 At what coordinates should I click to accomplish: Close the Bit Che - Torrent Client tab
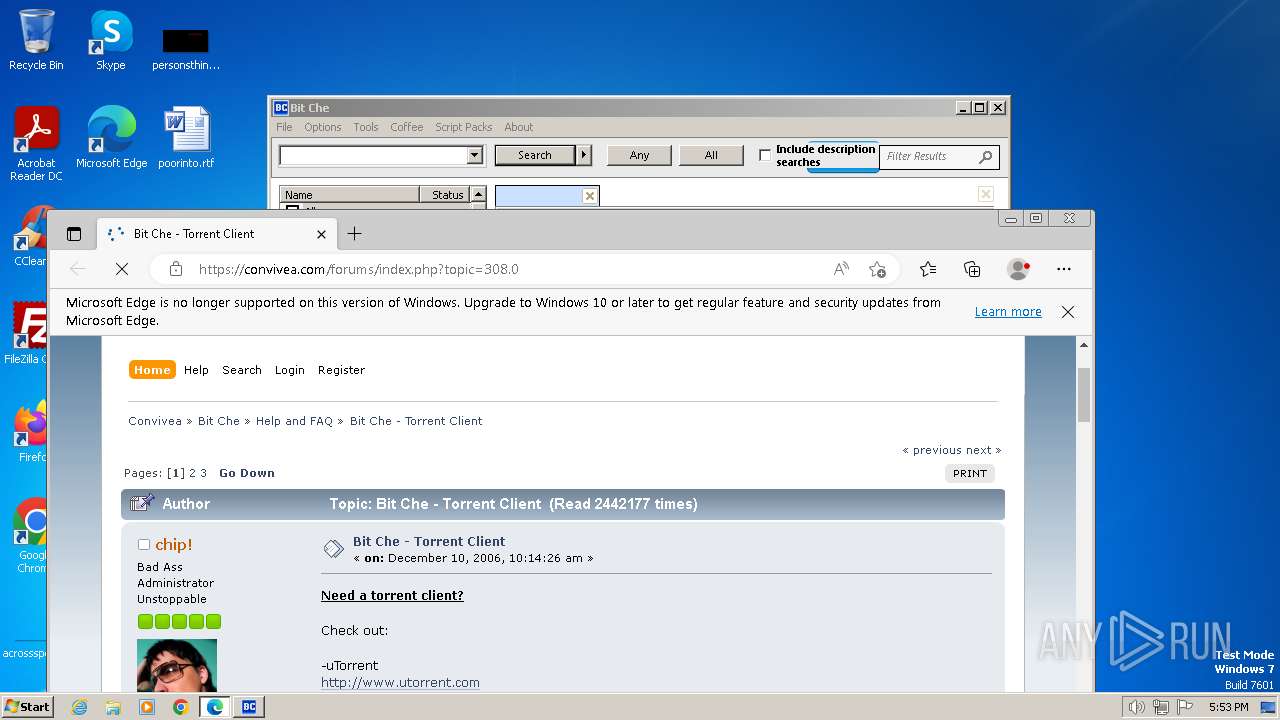pyautogui.click(x=321, y=234)
